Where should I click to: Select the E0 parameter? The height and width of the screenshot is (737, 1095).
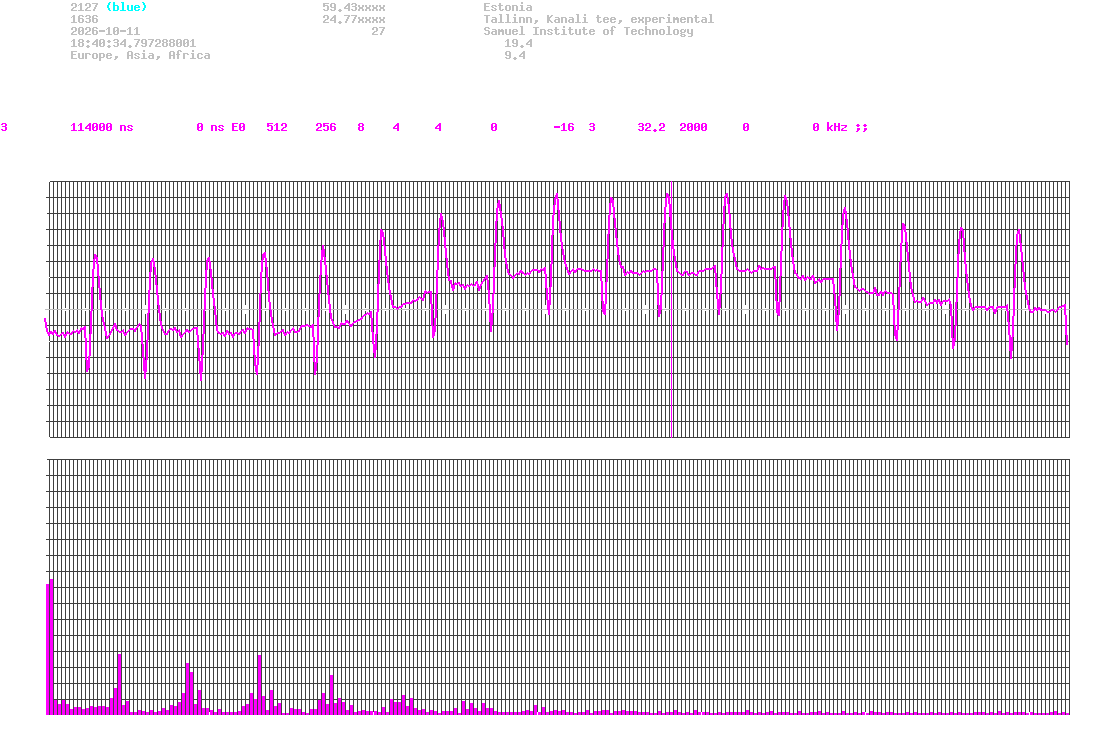(x=238, y=127)
